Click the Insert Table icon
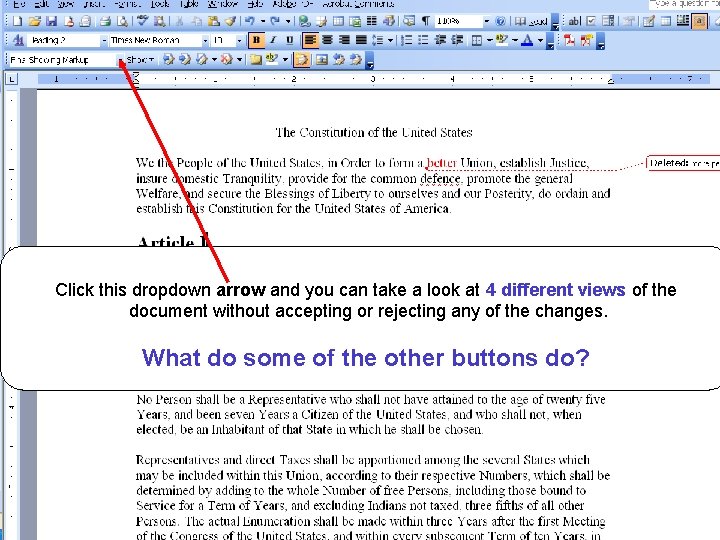 (338, 21)
